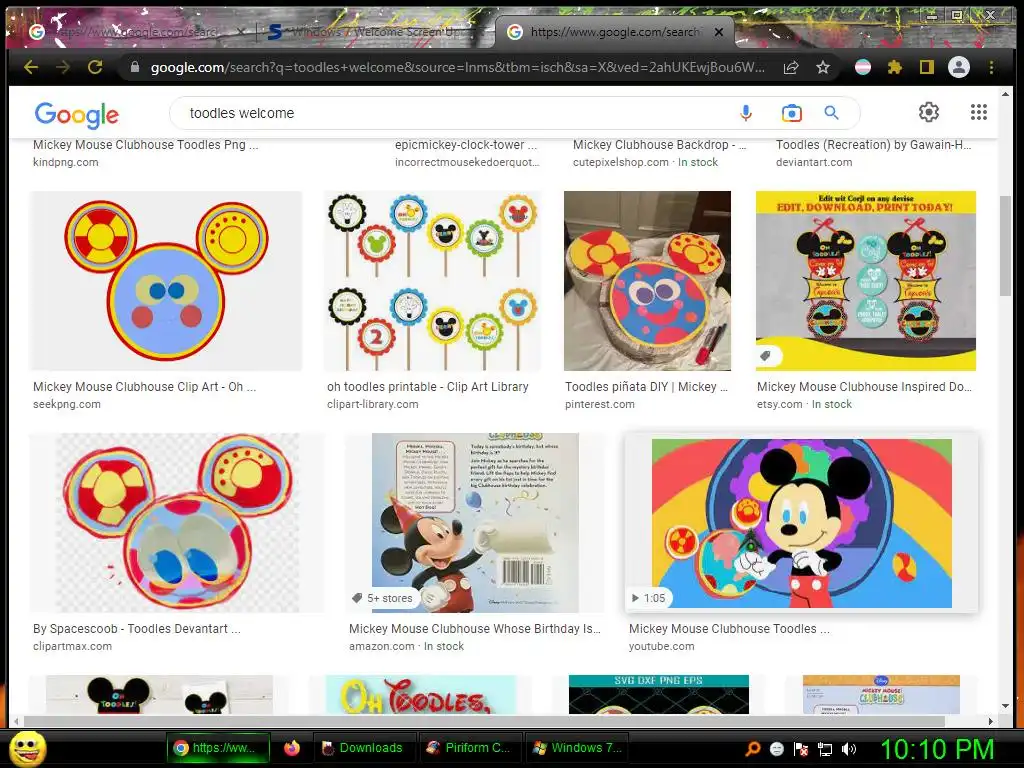Start voice search with microphone icon
The width and height of the screenshot is (1024, 768).
(746, 113)
